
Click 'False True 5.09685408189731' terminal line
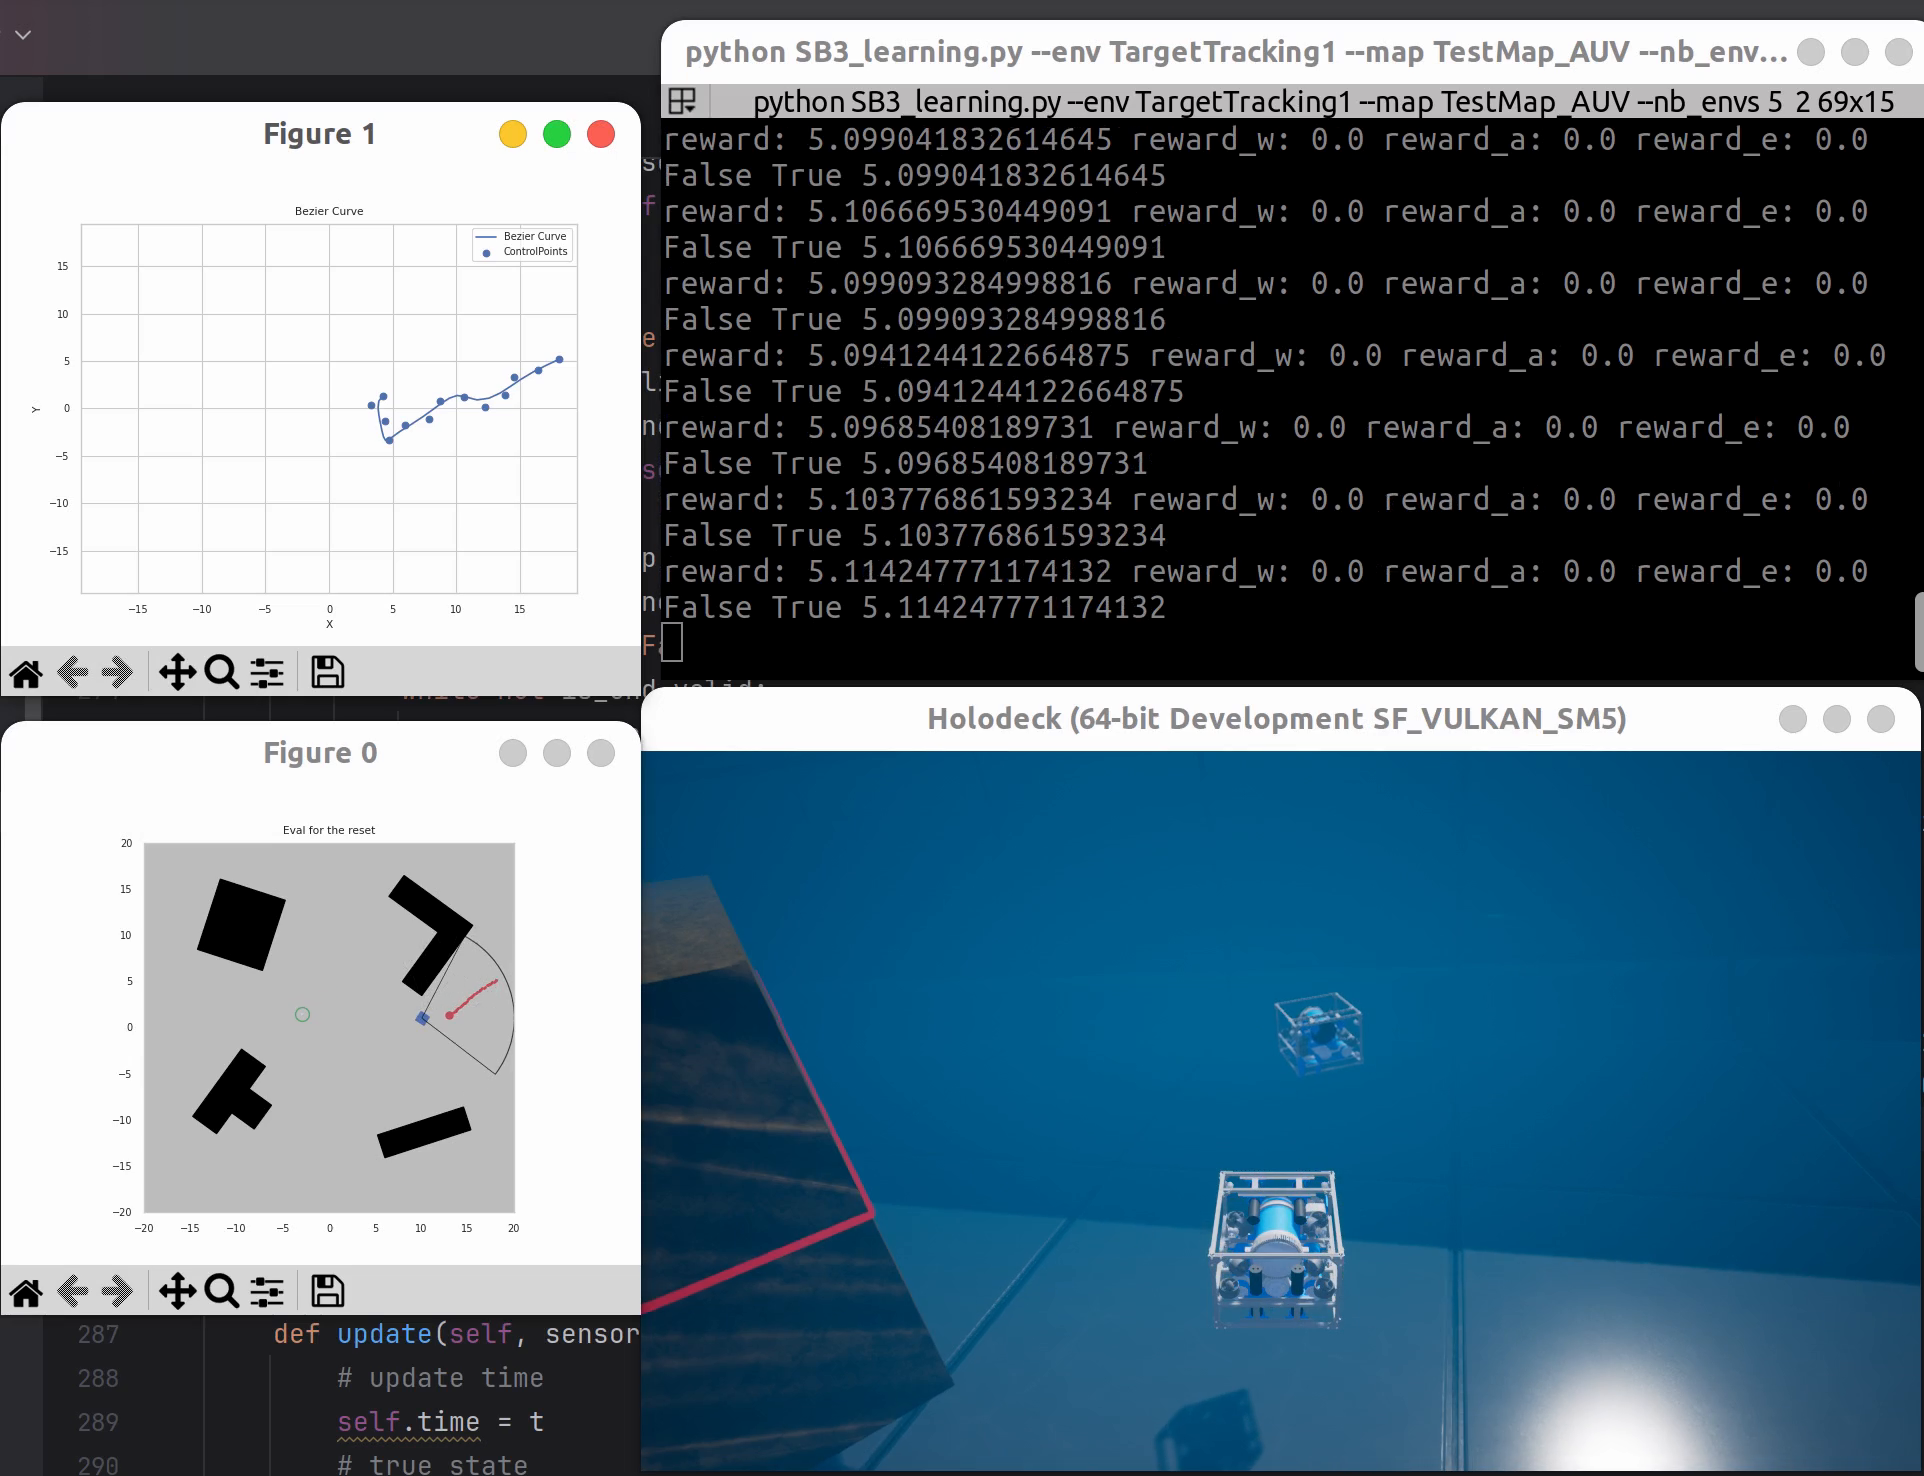pos(905,464)
